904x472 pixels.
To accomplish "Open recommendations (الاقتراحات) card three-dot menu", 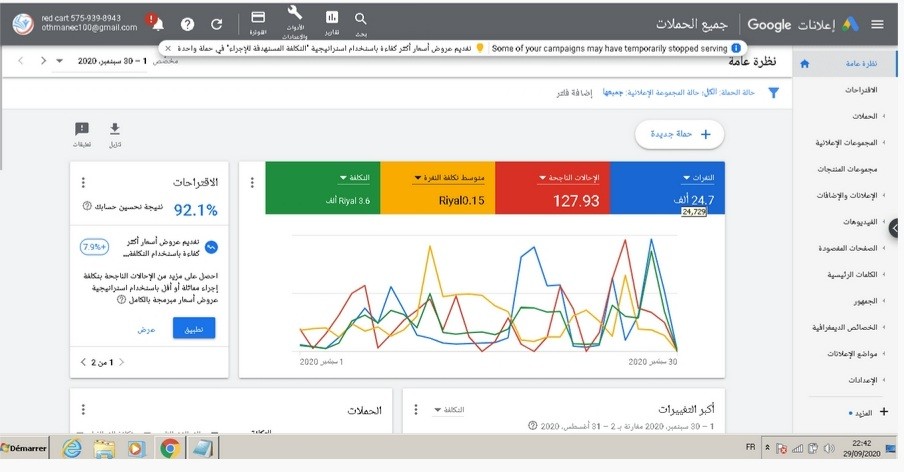I will 83,183.
